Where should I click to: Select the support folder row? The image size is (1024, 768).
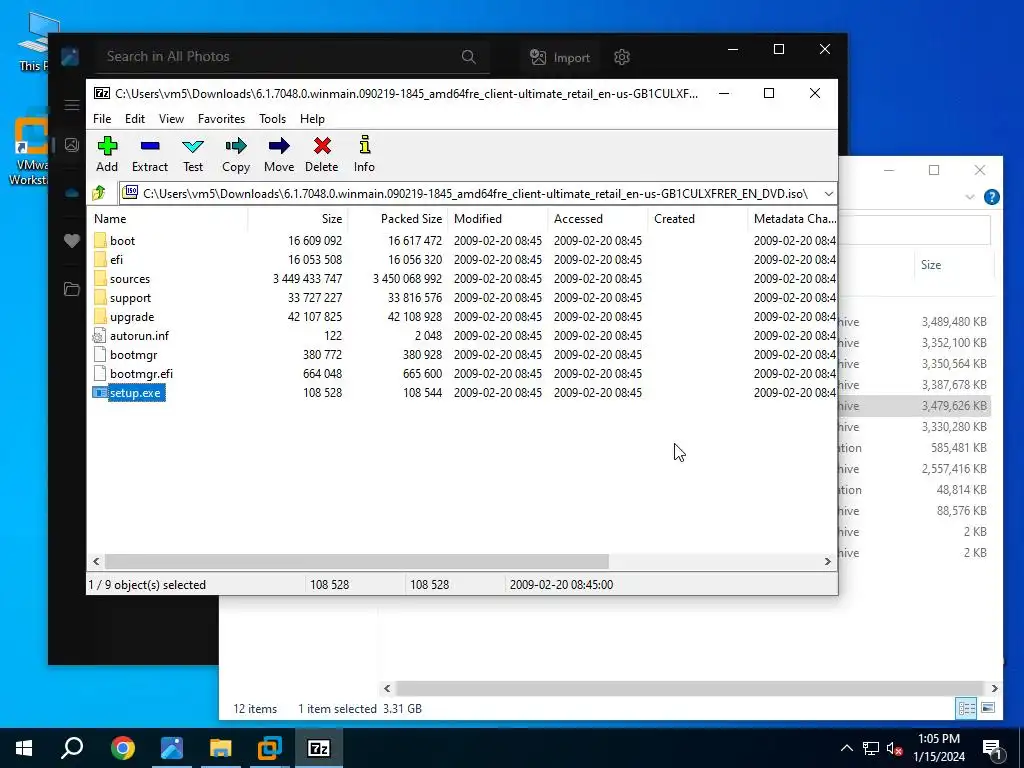click(462, 298)
